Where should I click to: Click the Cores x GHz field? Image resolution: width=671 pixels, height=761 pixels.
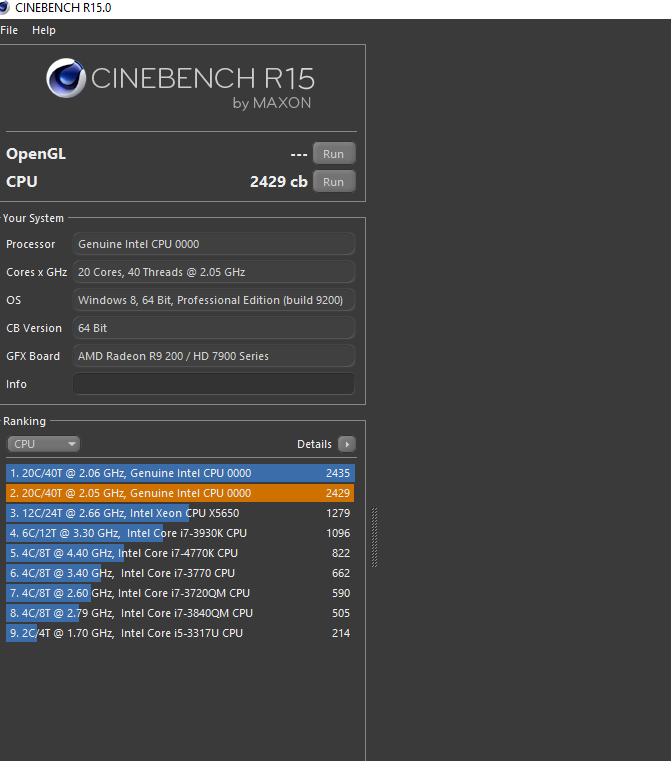213,272
